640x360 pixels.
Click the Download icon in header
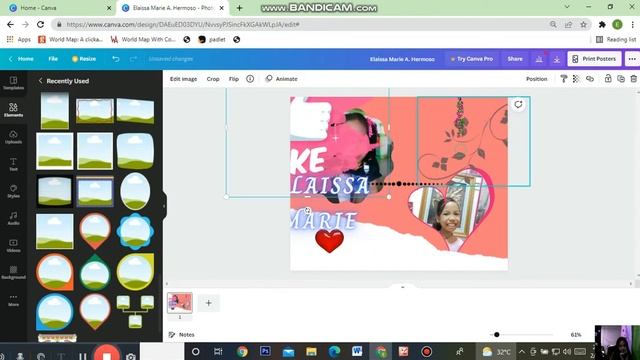[x=557, y=59]
